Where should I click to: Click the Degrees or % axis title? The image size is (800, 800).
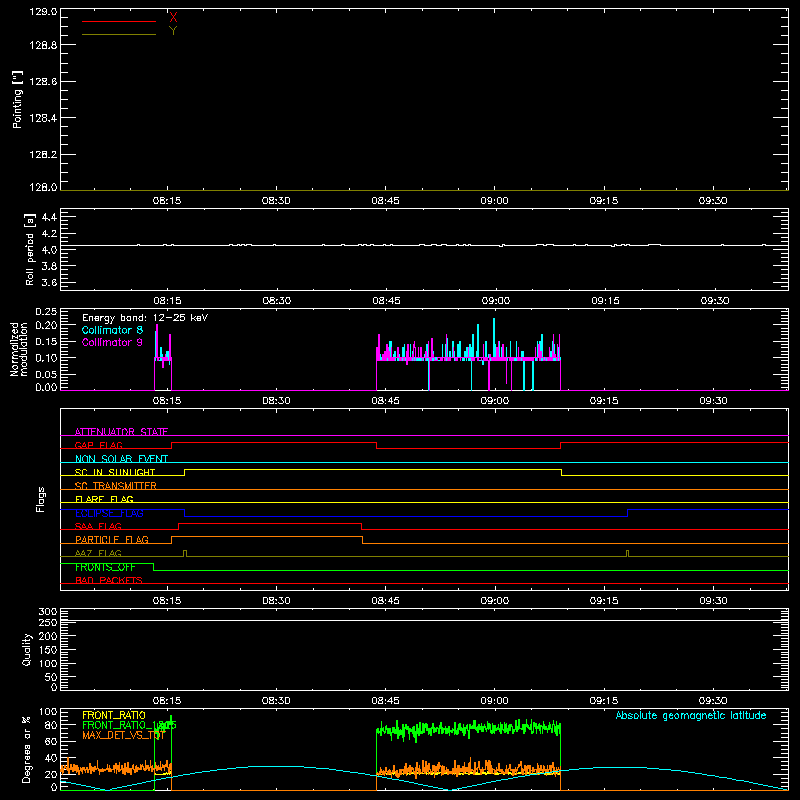point(27,749)
